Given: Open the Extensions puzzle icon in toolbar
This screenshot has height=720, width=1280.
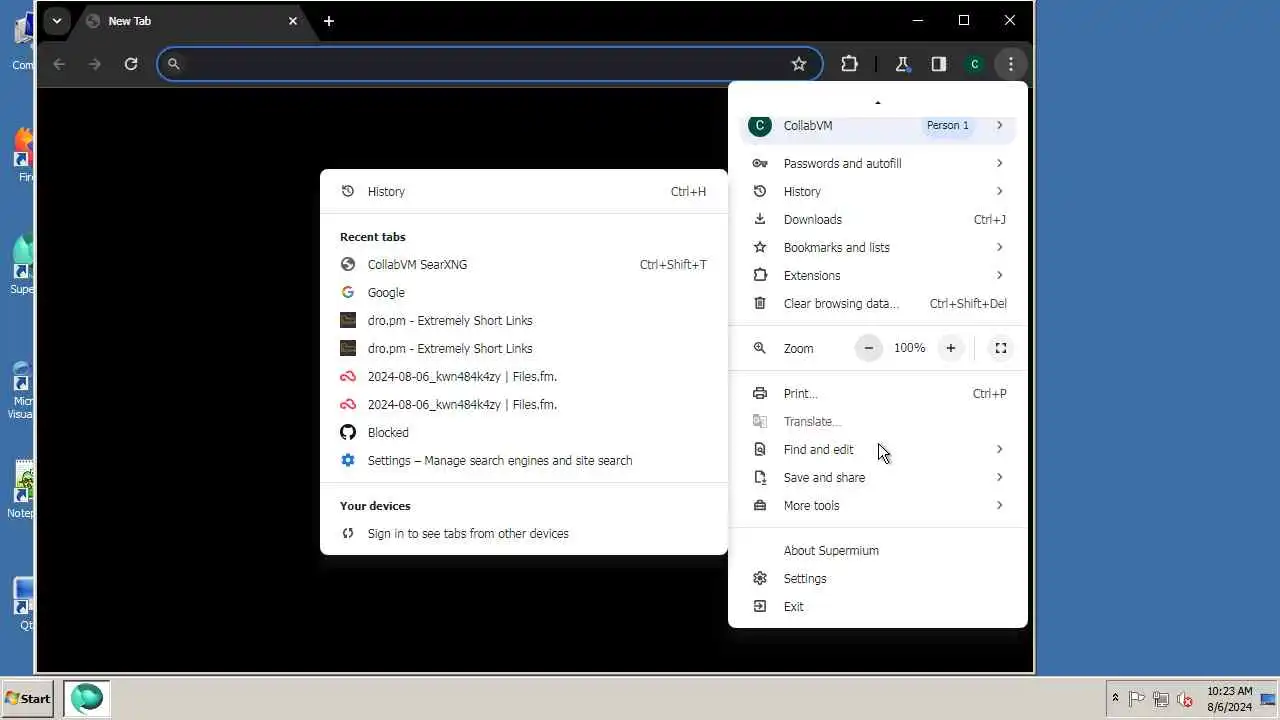Looking at the screenshot, I should [x=849, y=64].
